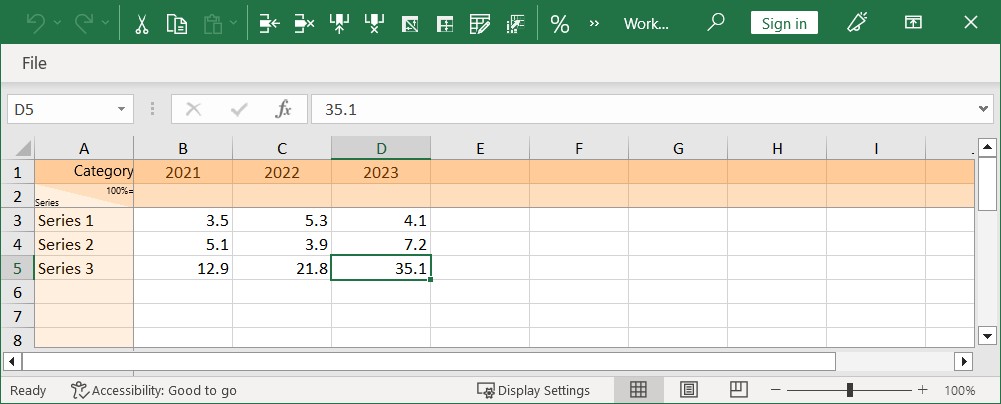Image resolution: width=1001 pixels, height=404 pixels.
Task: Click the flip rows icon with vertical arrow
Action: (x=444, y=24)
